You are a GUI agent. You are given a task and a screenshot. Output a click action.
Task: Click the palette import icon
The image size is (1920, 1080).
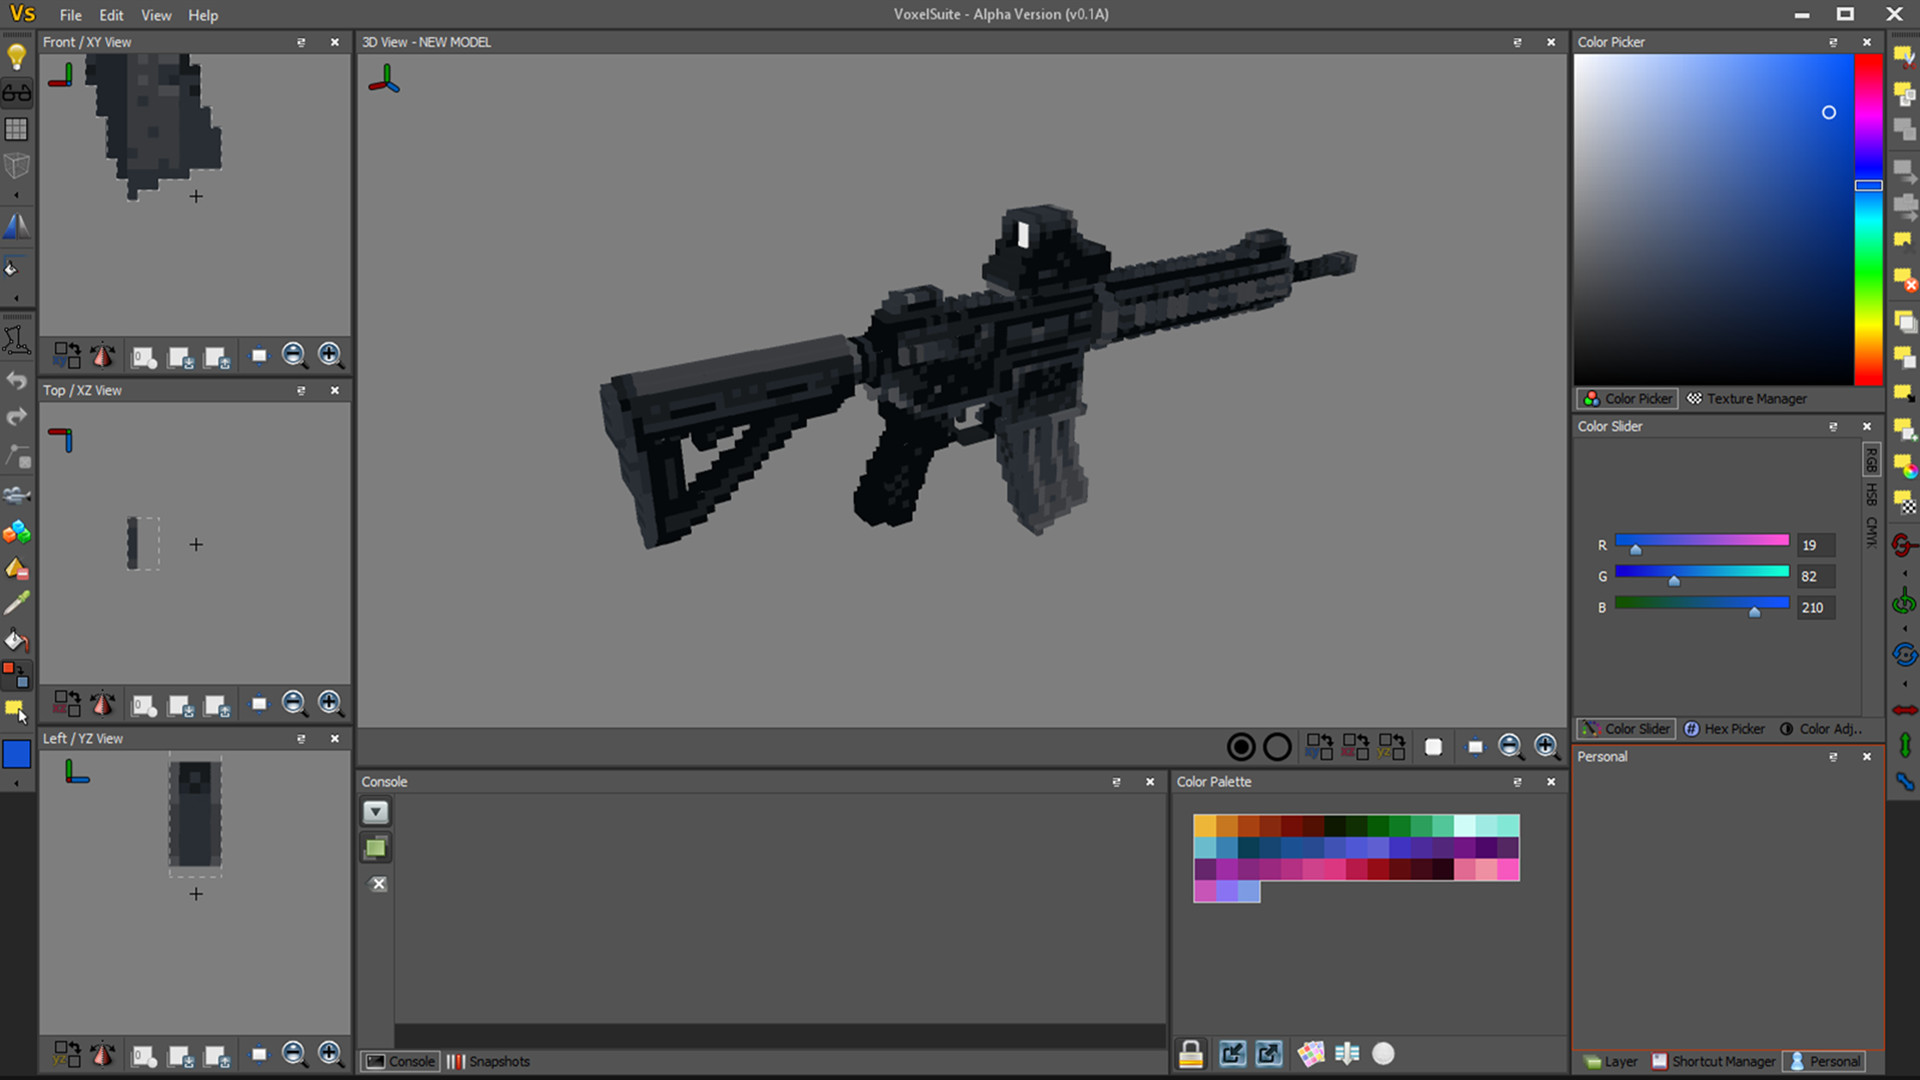pyautogui.click(x=1232, y=1053)
